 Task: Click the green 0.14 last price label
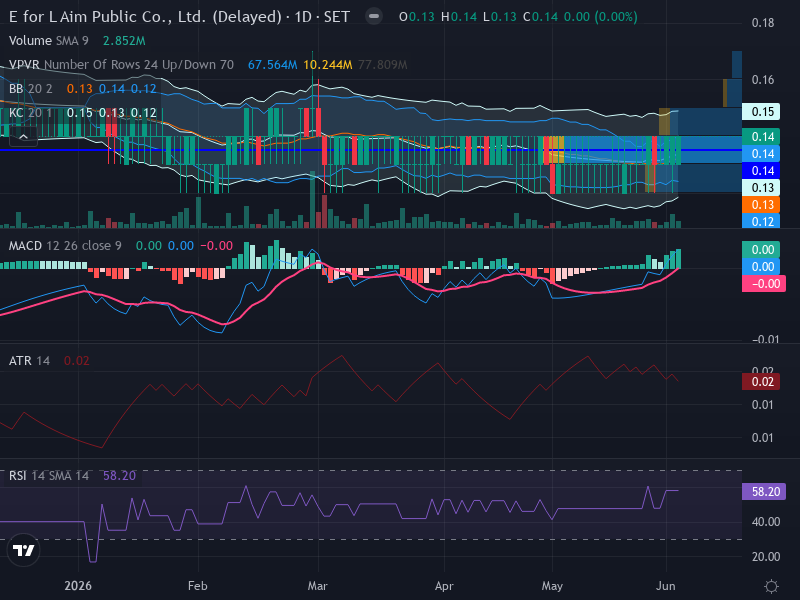point(761,137)
